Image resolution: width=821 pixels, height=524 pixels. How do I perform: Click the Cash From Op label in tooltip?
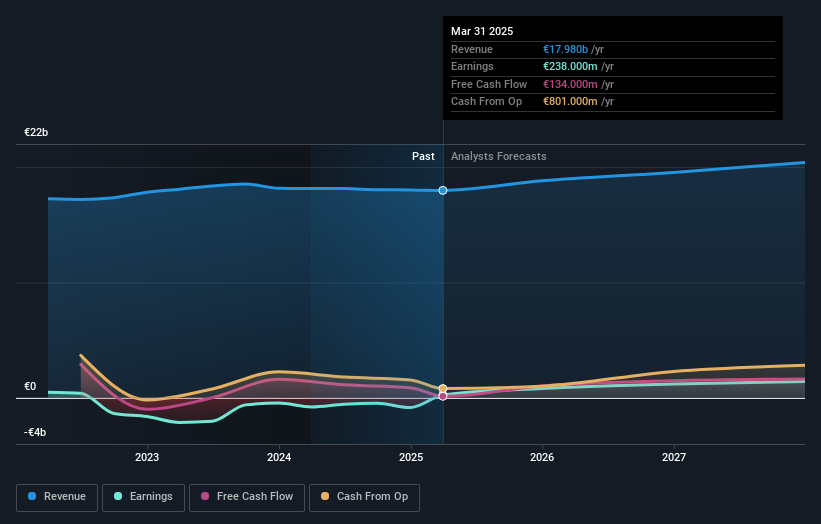486,102
